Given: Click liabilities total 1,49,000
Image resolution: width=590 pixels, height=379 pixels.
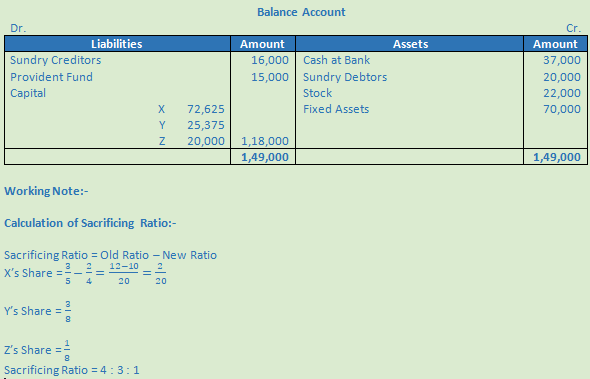Looking at the screenshot, I should point(265,157).
